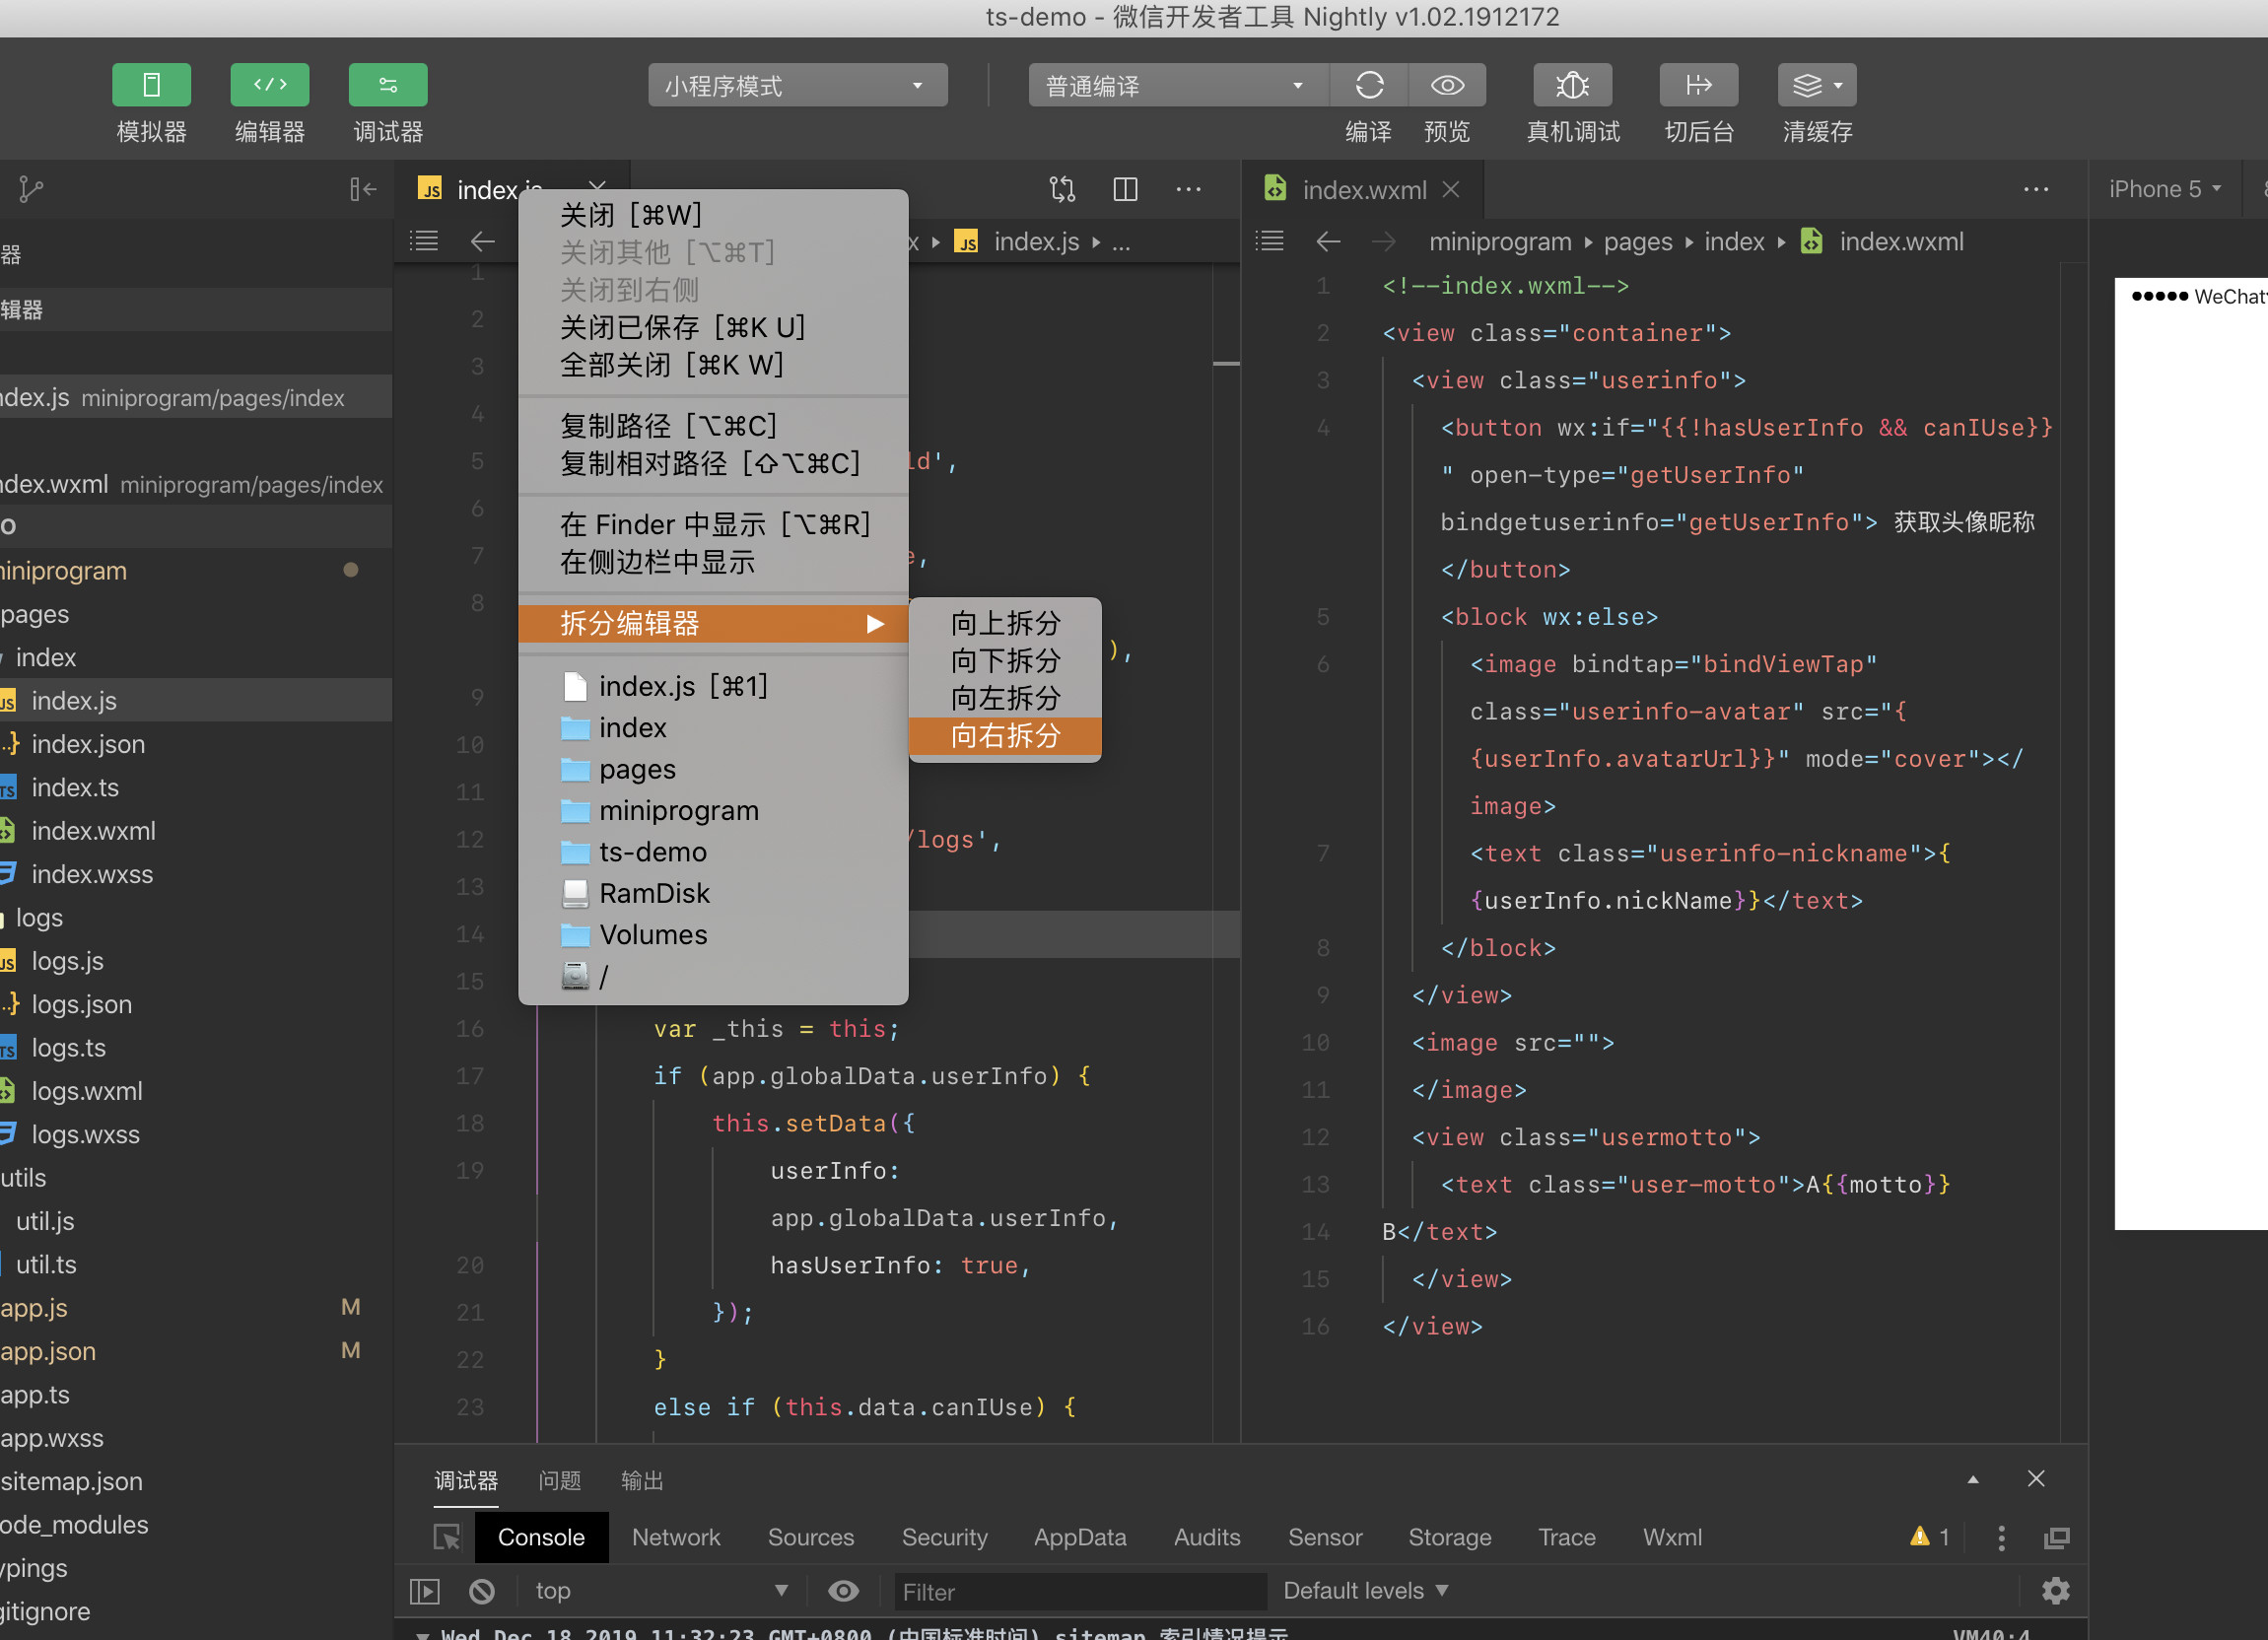2268x1640 pixels.
Task: Click the 编译 refresh compile icon
Action: pyautogui.click(x=1369, y=85)
